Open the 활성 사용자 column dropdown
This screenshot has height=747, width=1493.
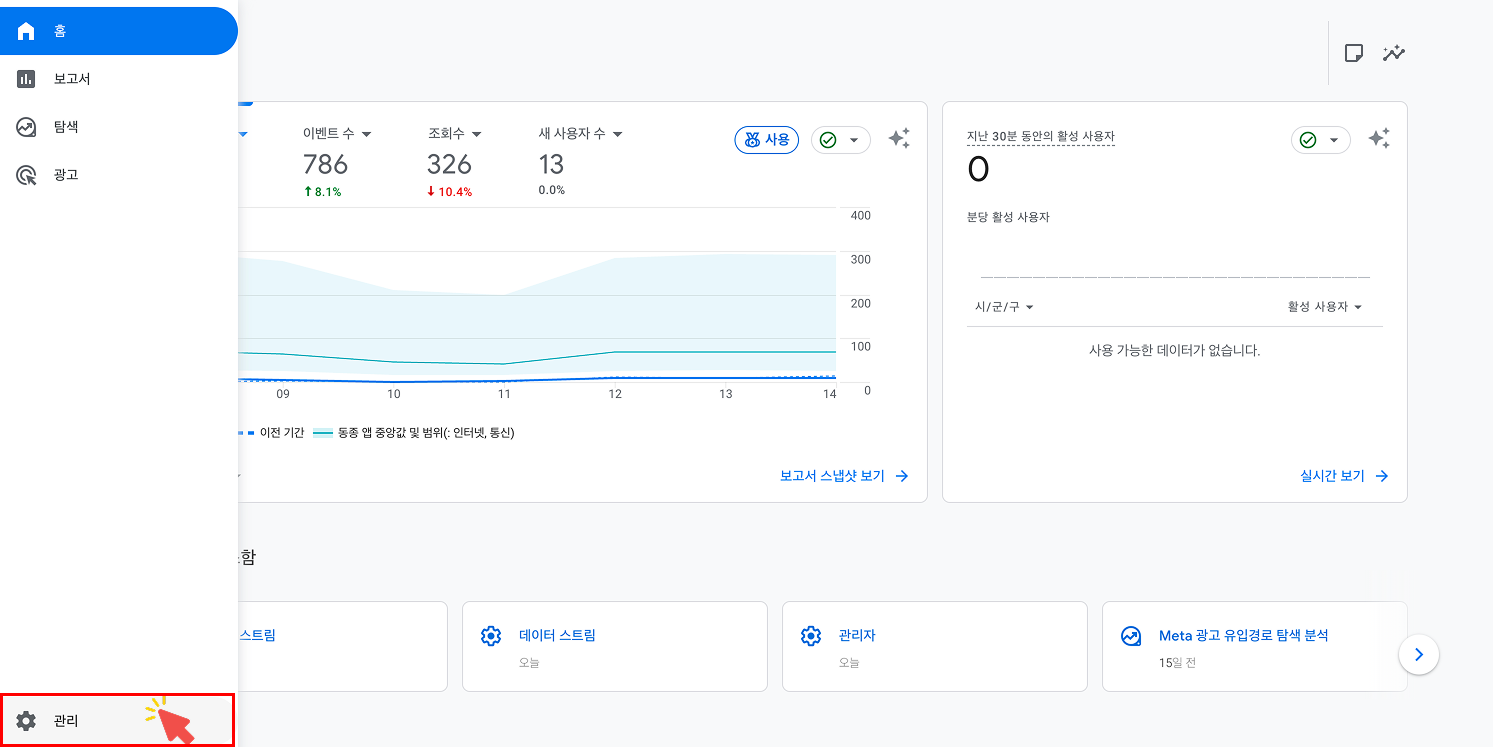click(x=1324, y=307)
